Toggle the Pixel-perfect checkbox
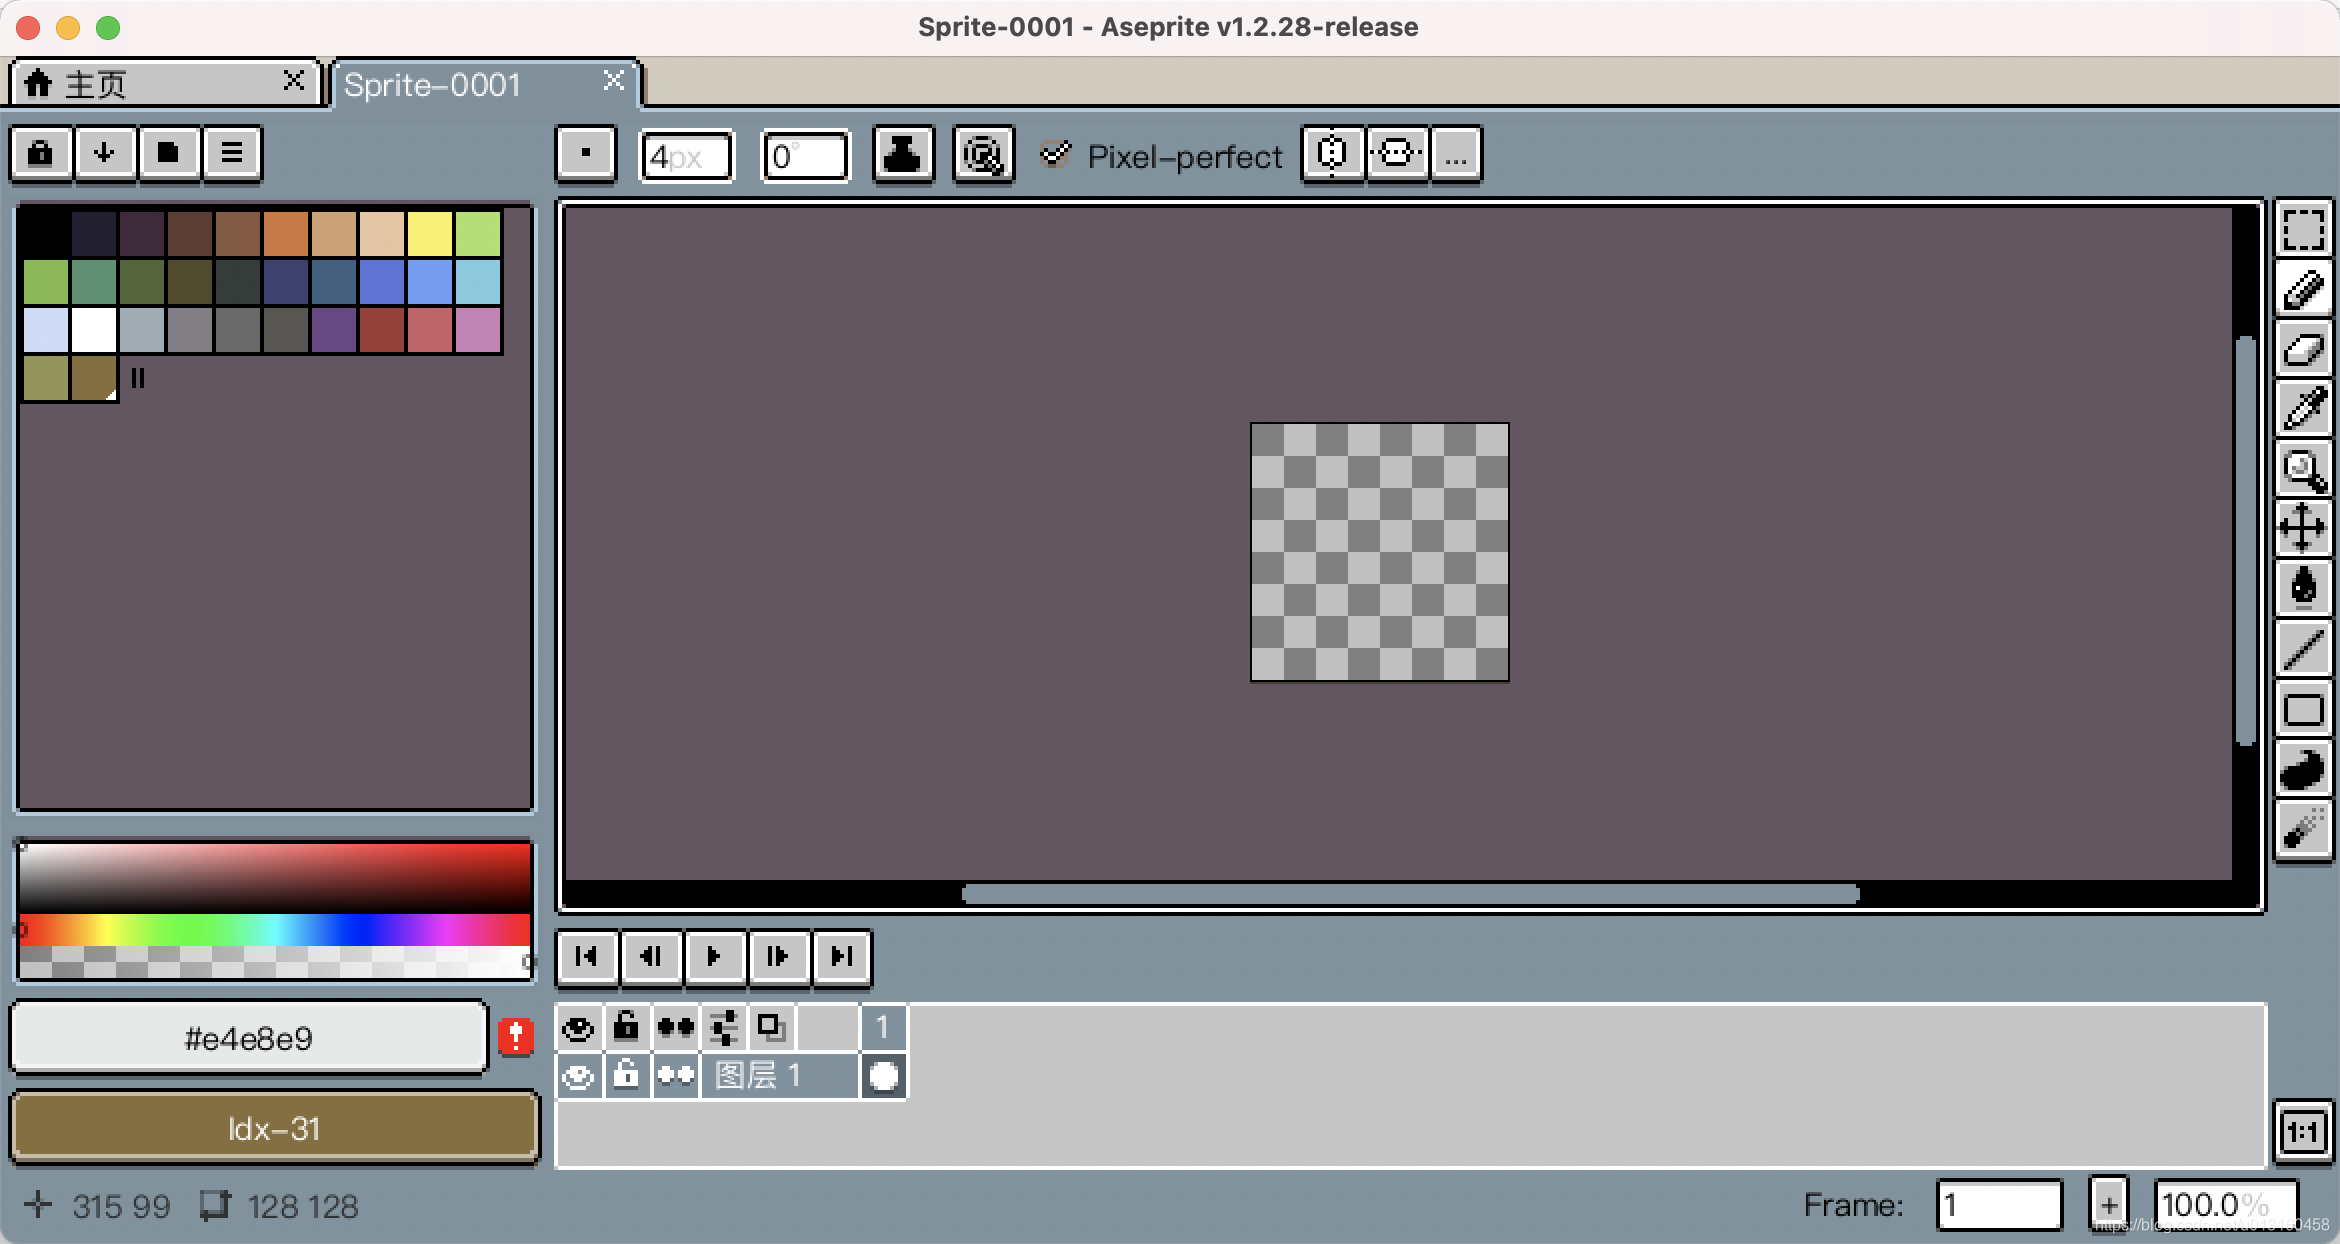 pyautogui.click(x=1055, y=155)
